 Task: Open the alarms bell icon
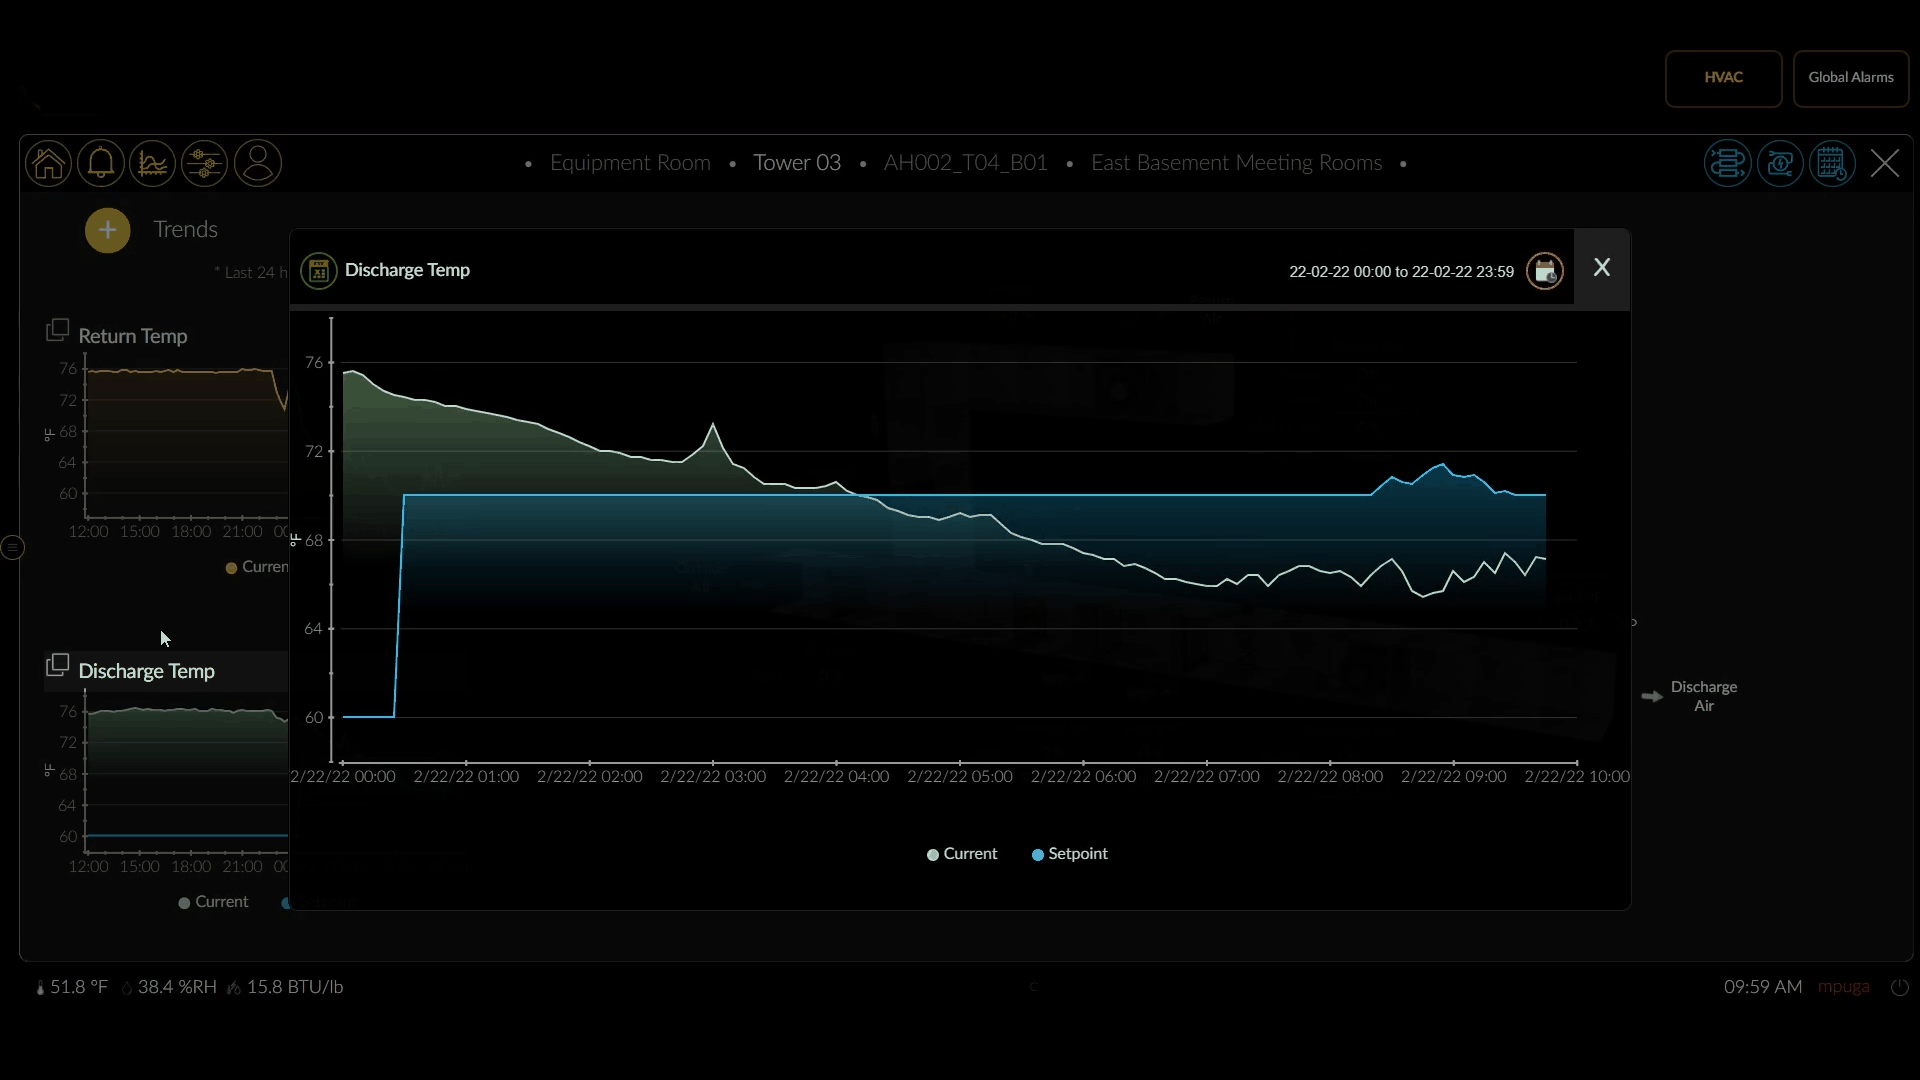tap(100, 163)
